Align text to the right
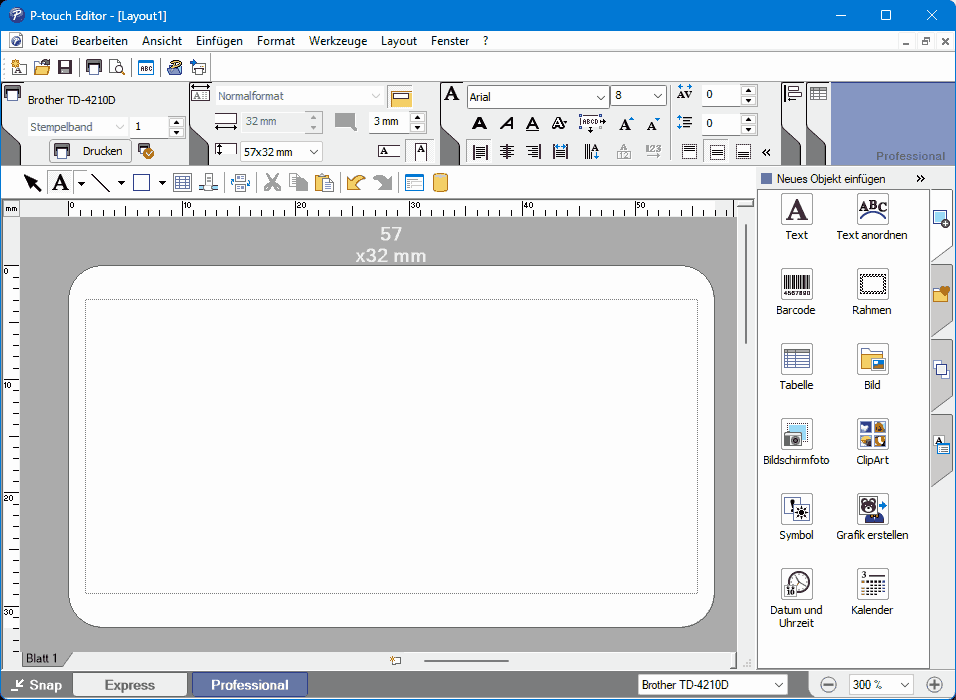This screenshot has height=700, width=956. [x=533, y=151]
